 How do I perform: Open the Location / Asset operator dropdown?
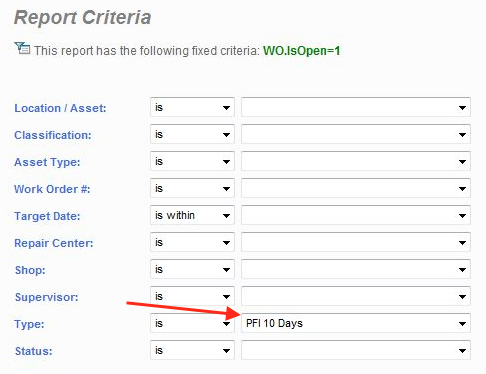click(192, 108)
